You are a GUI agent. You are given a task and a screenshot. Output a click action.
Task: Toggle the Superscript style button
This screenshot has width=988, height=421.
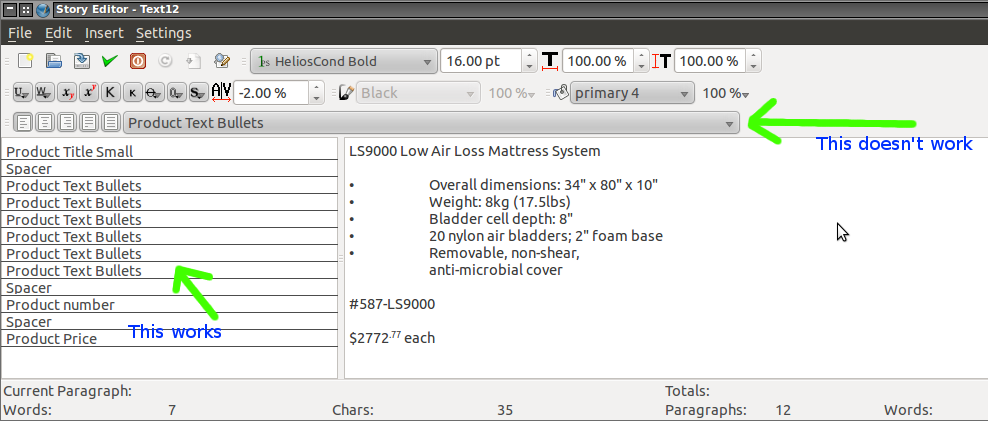[x=89, y=93]
